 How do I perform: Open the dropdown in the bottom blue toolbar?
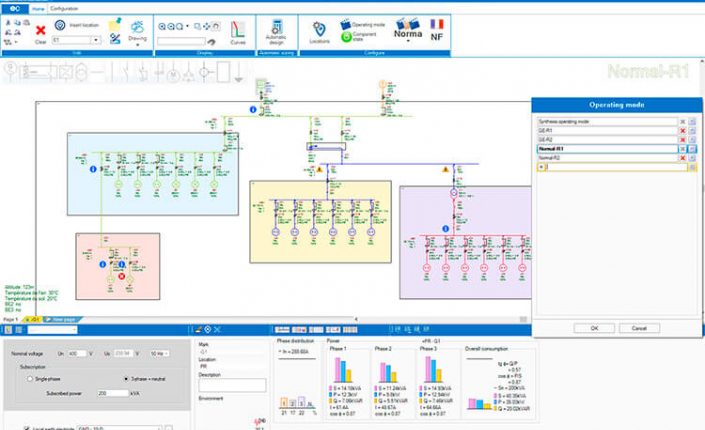tap(53, 330)
